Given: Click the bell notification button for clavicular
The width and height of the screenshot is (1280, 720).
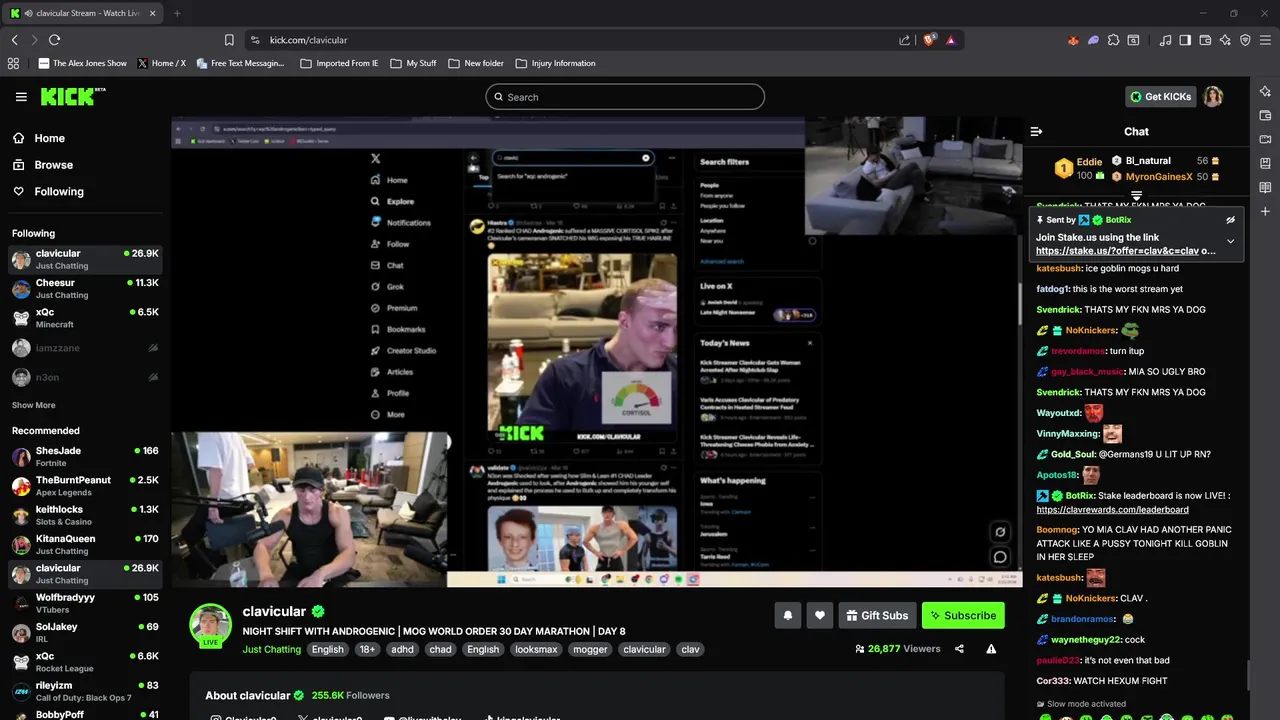Looking at the screenshot, I should (787, 615).
